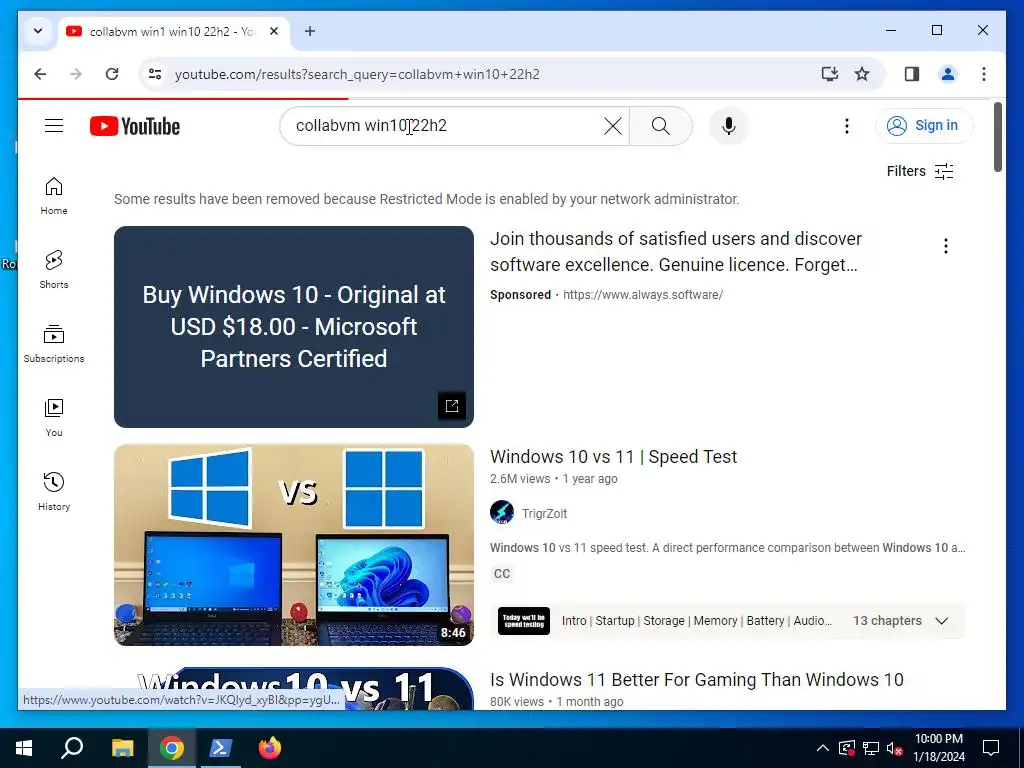The image size is (1024, 768).
Task: Open the always.software sponsored link
Action: click(643, 295)
